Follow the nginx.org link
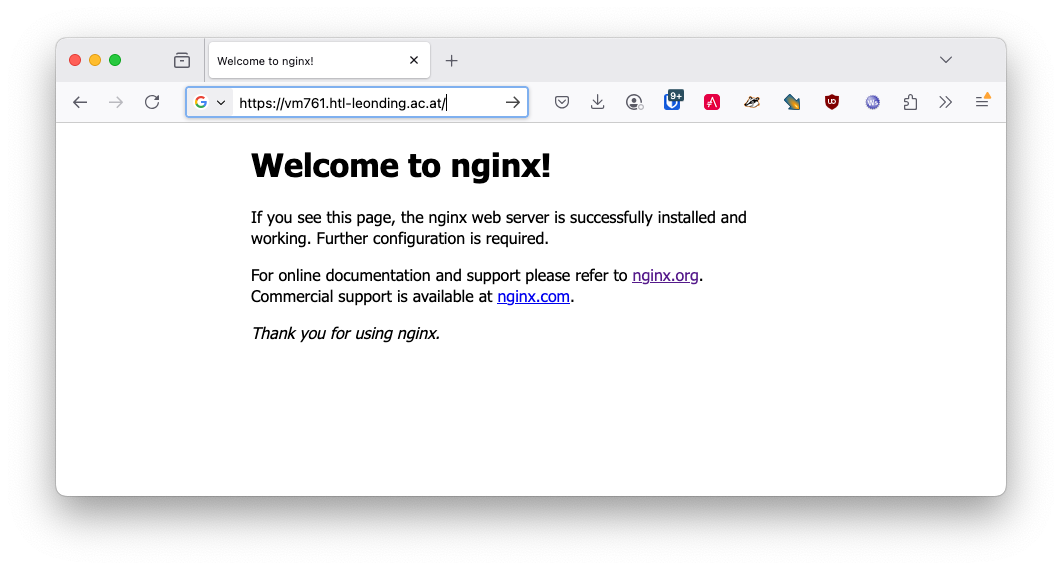1062x570 pixels. (665, 276)
